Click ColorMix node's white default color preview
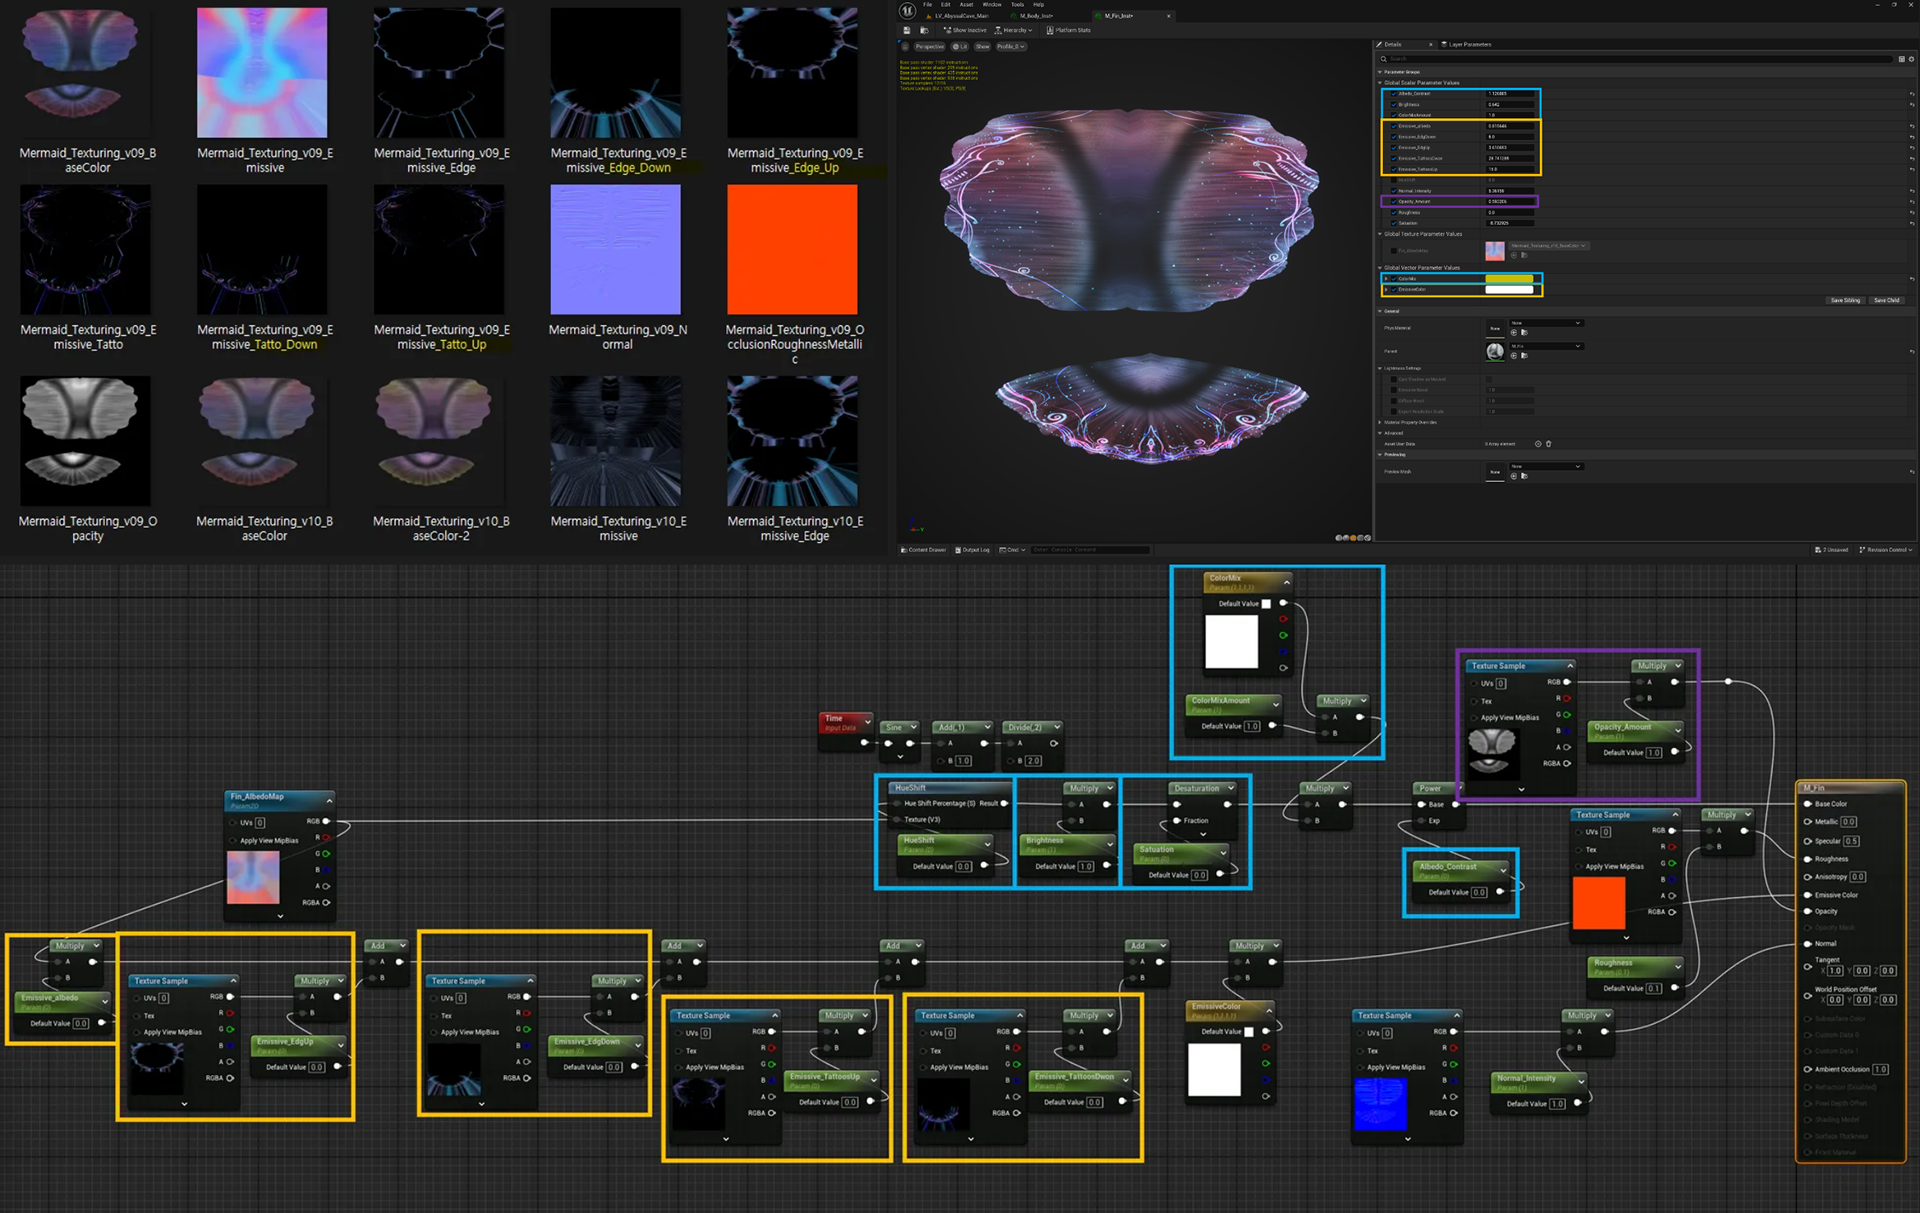The height and width of the screenshot is (1213, 1920). [x=1231, y=641]
